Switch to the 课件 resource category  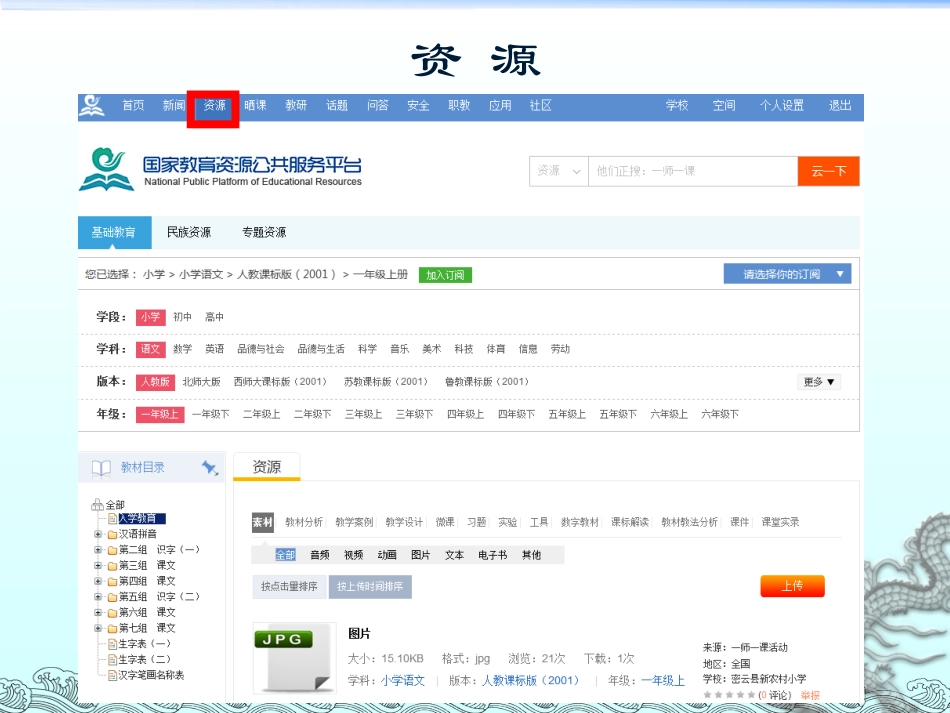[739, 522]
